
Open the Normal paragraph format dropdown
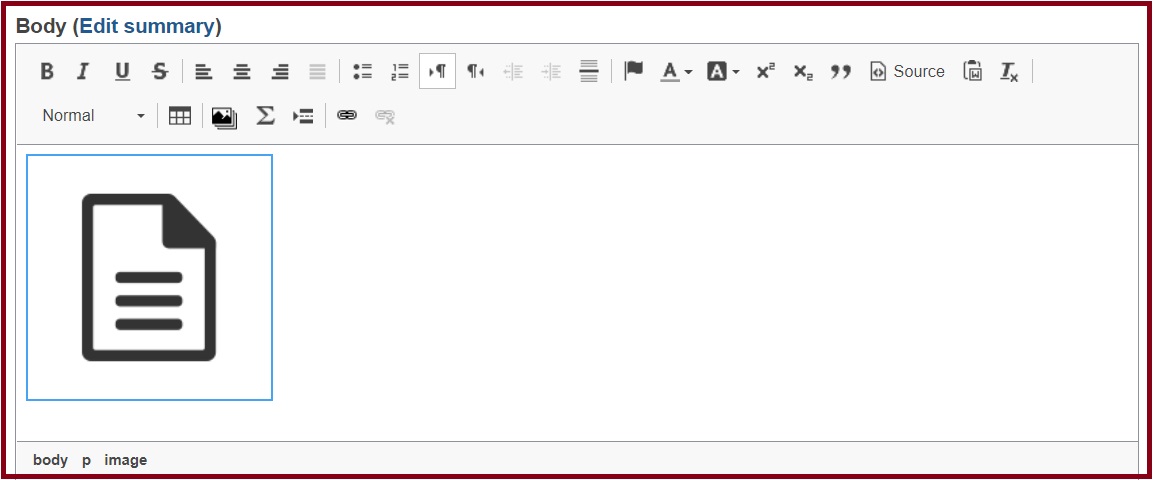pos(93,116)
